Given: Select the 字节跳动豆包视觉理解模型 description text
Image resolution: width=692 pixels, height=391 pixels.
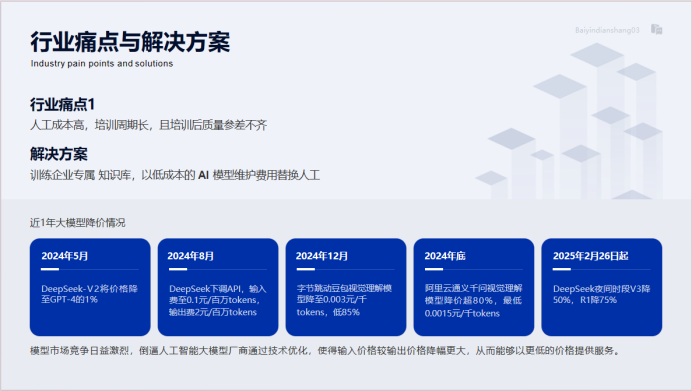Looking at the screenshot, I should tap(344, 300).
